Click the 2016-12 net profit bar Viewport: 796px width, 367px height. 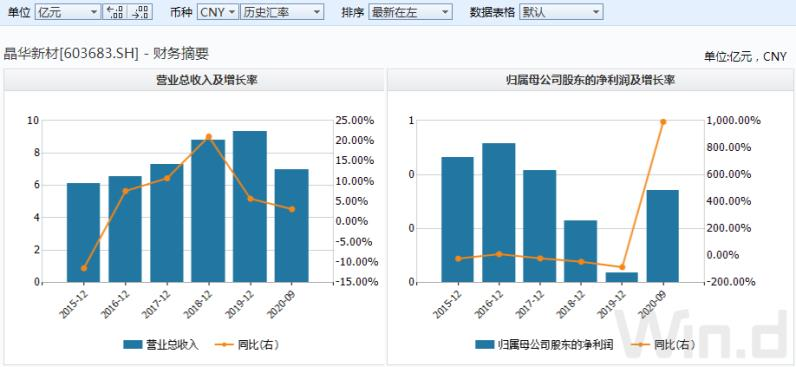pyautogui.click(x=499, y=213)
